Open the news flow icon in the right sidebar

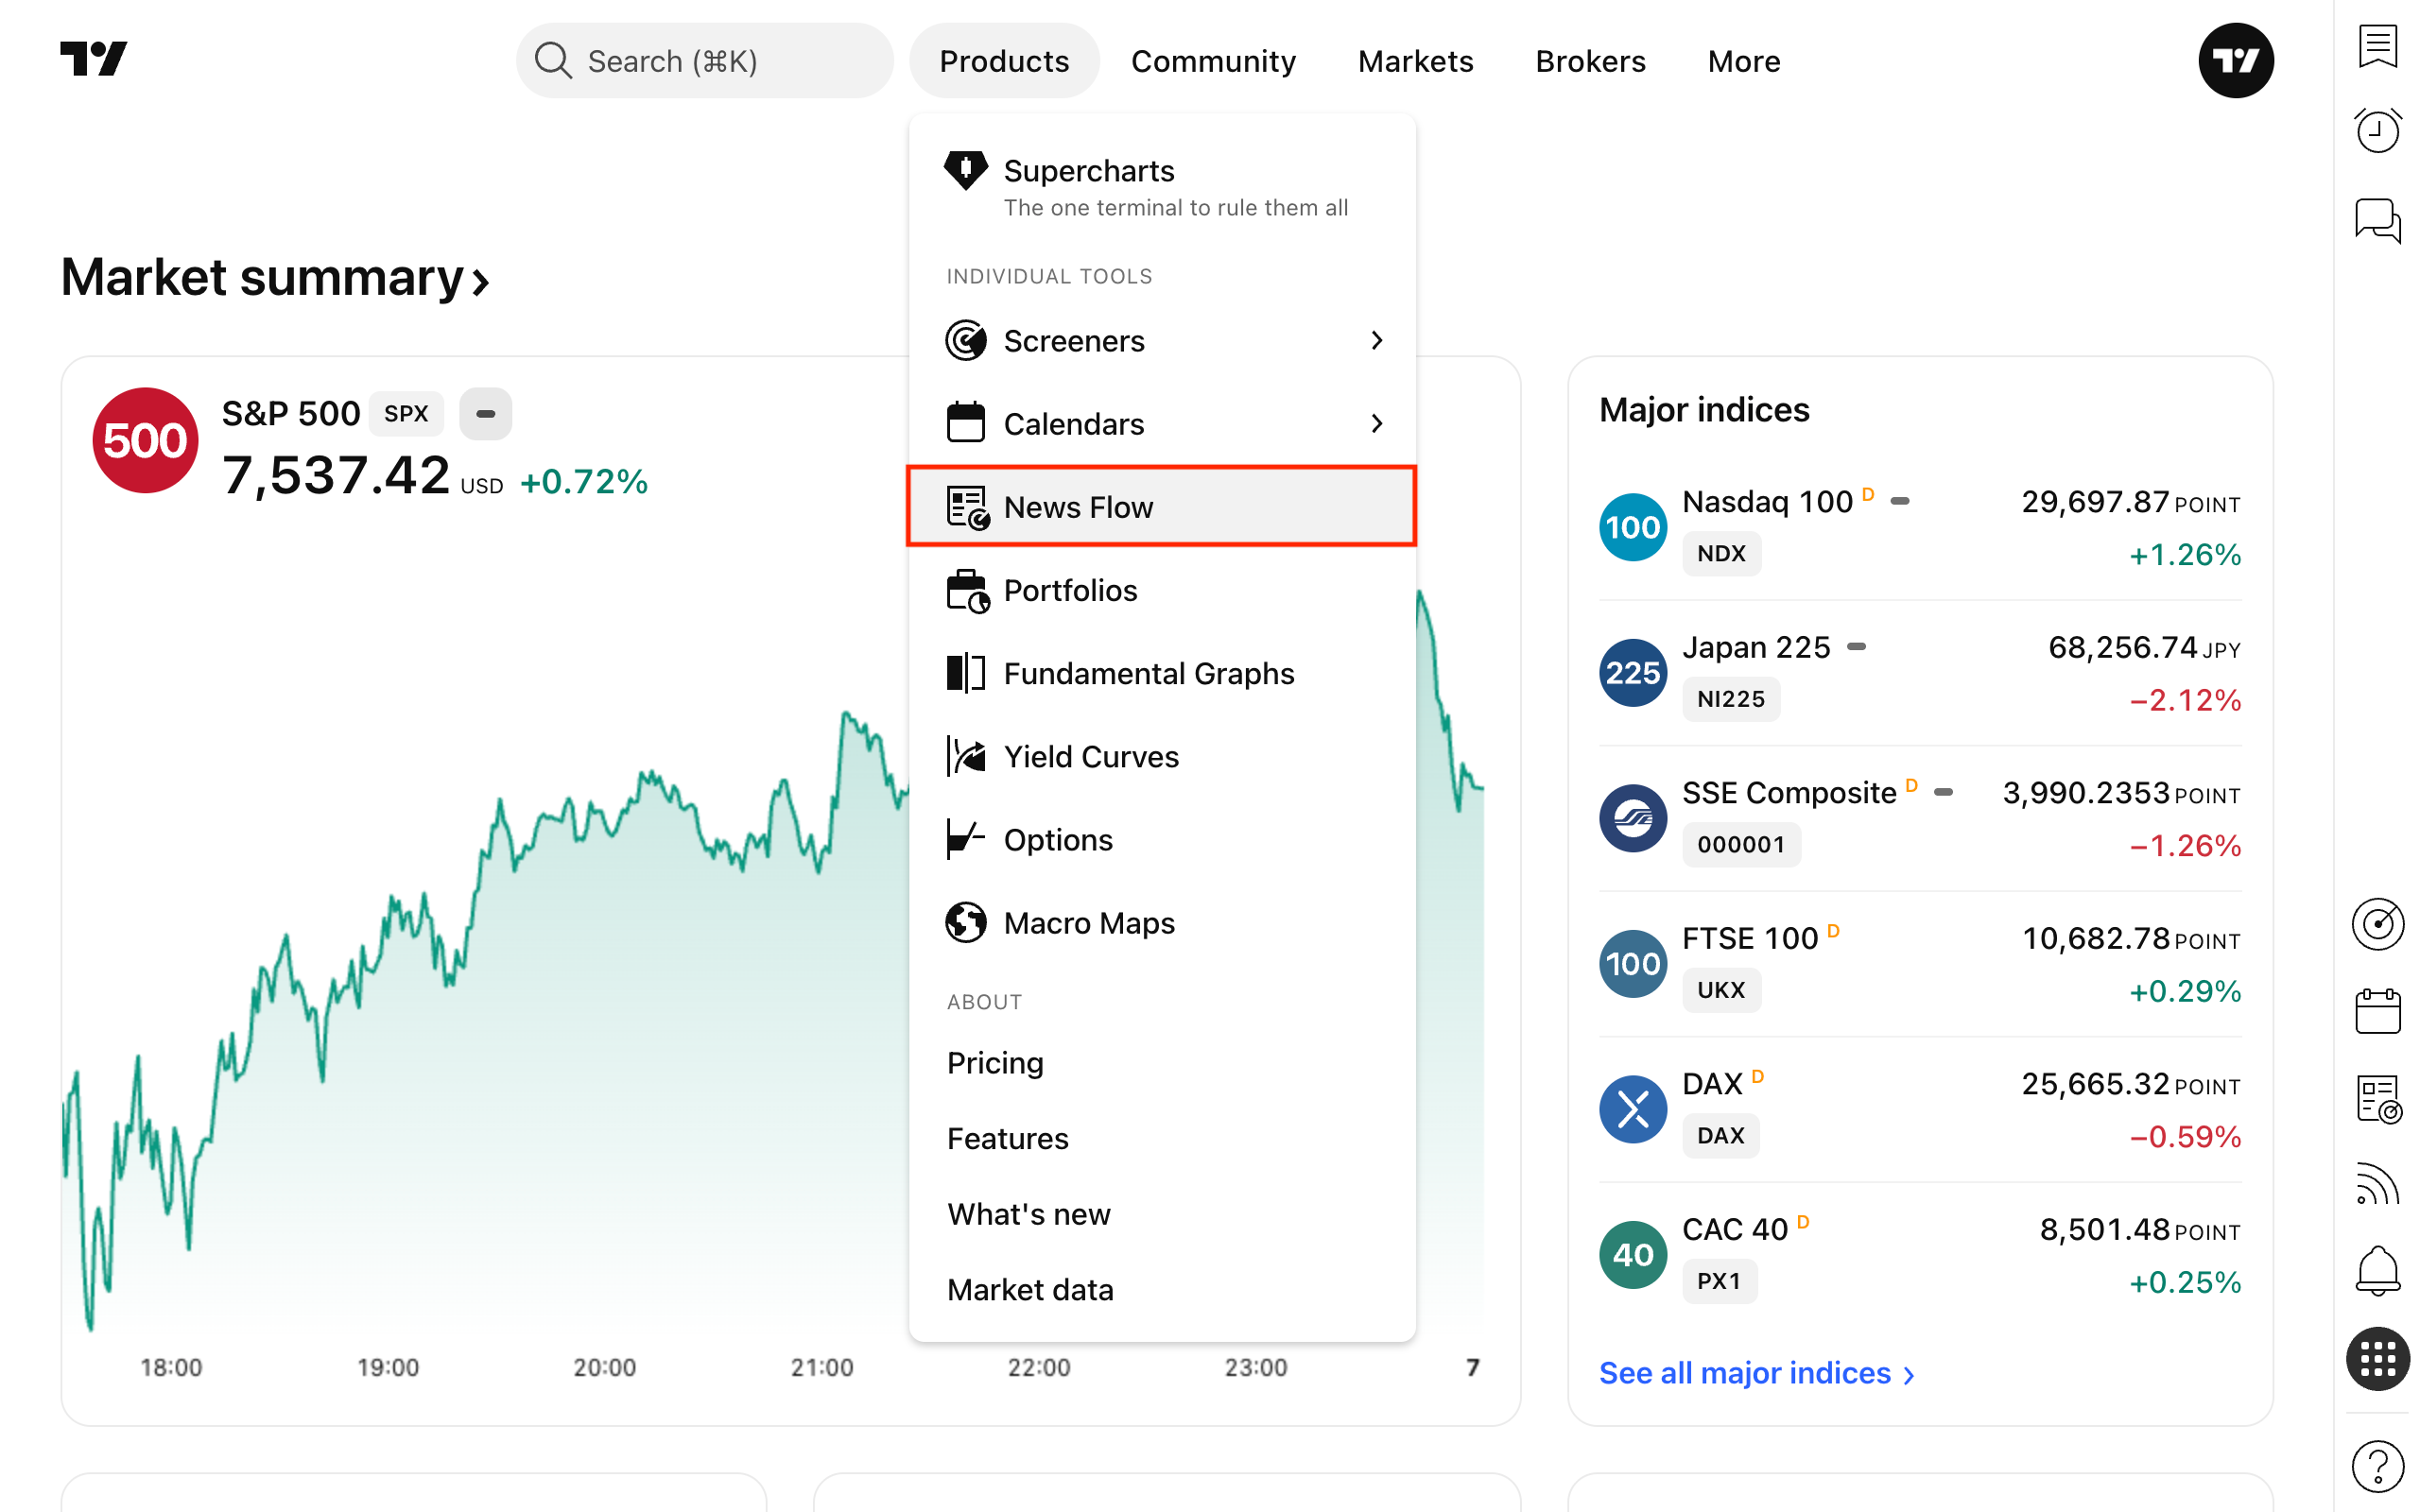point(2377,1099)
